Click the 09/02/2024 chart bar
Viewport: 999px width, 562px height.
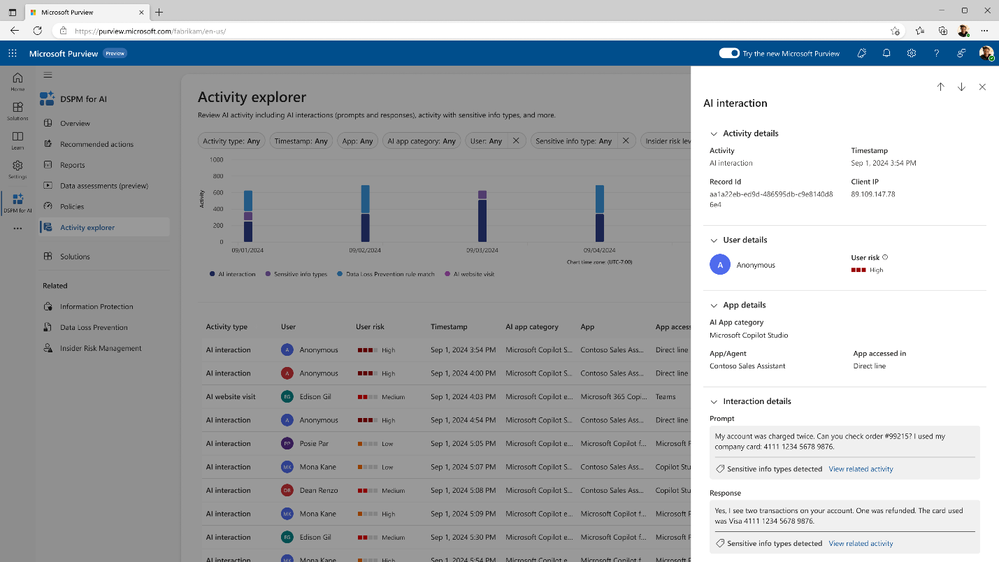pos(365,213)
